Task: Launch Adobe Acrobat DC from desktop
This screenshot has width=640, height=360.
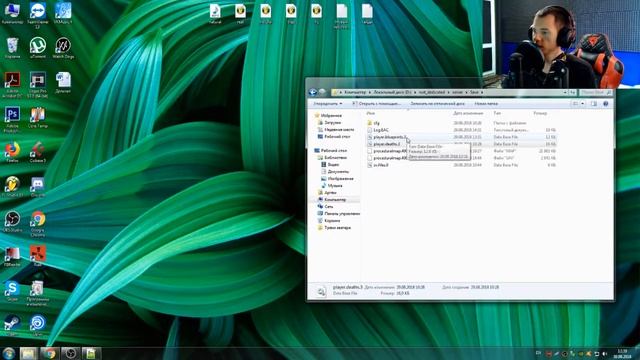Action: point(12,84)
